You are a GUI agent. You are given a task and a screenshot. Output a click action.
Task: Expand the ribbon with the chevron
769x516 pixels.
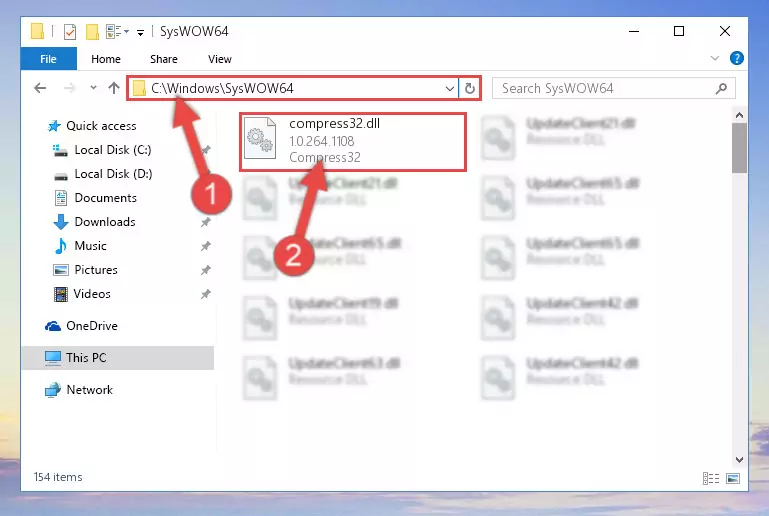click(x=715, y=58)
